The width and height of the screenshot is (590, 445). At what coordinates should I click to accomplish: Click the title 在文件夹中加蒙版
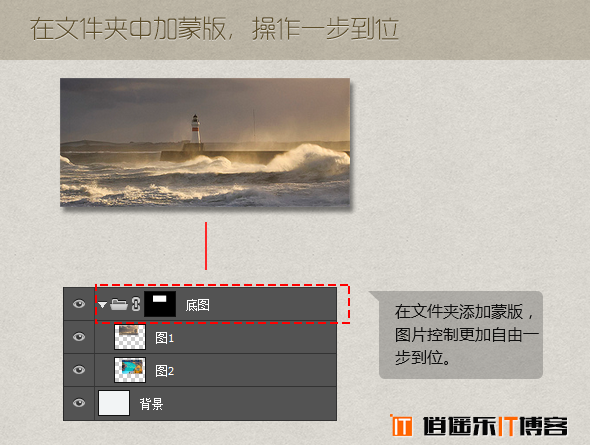pos(129,29)
